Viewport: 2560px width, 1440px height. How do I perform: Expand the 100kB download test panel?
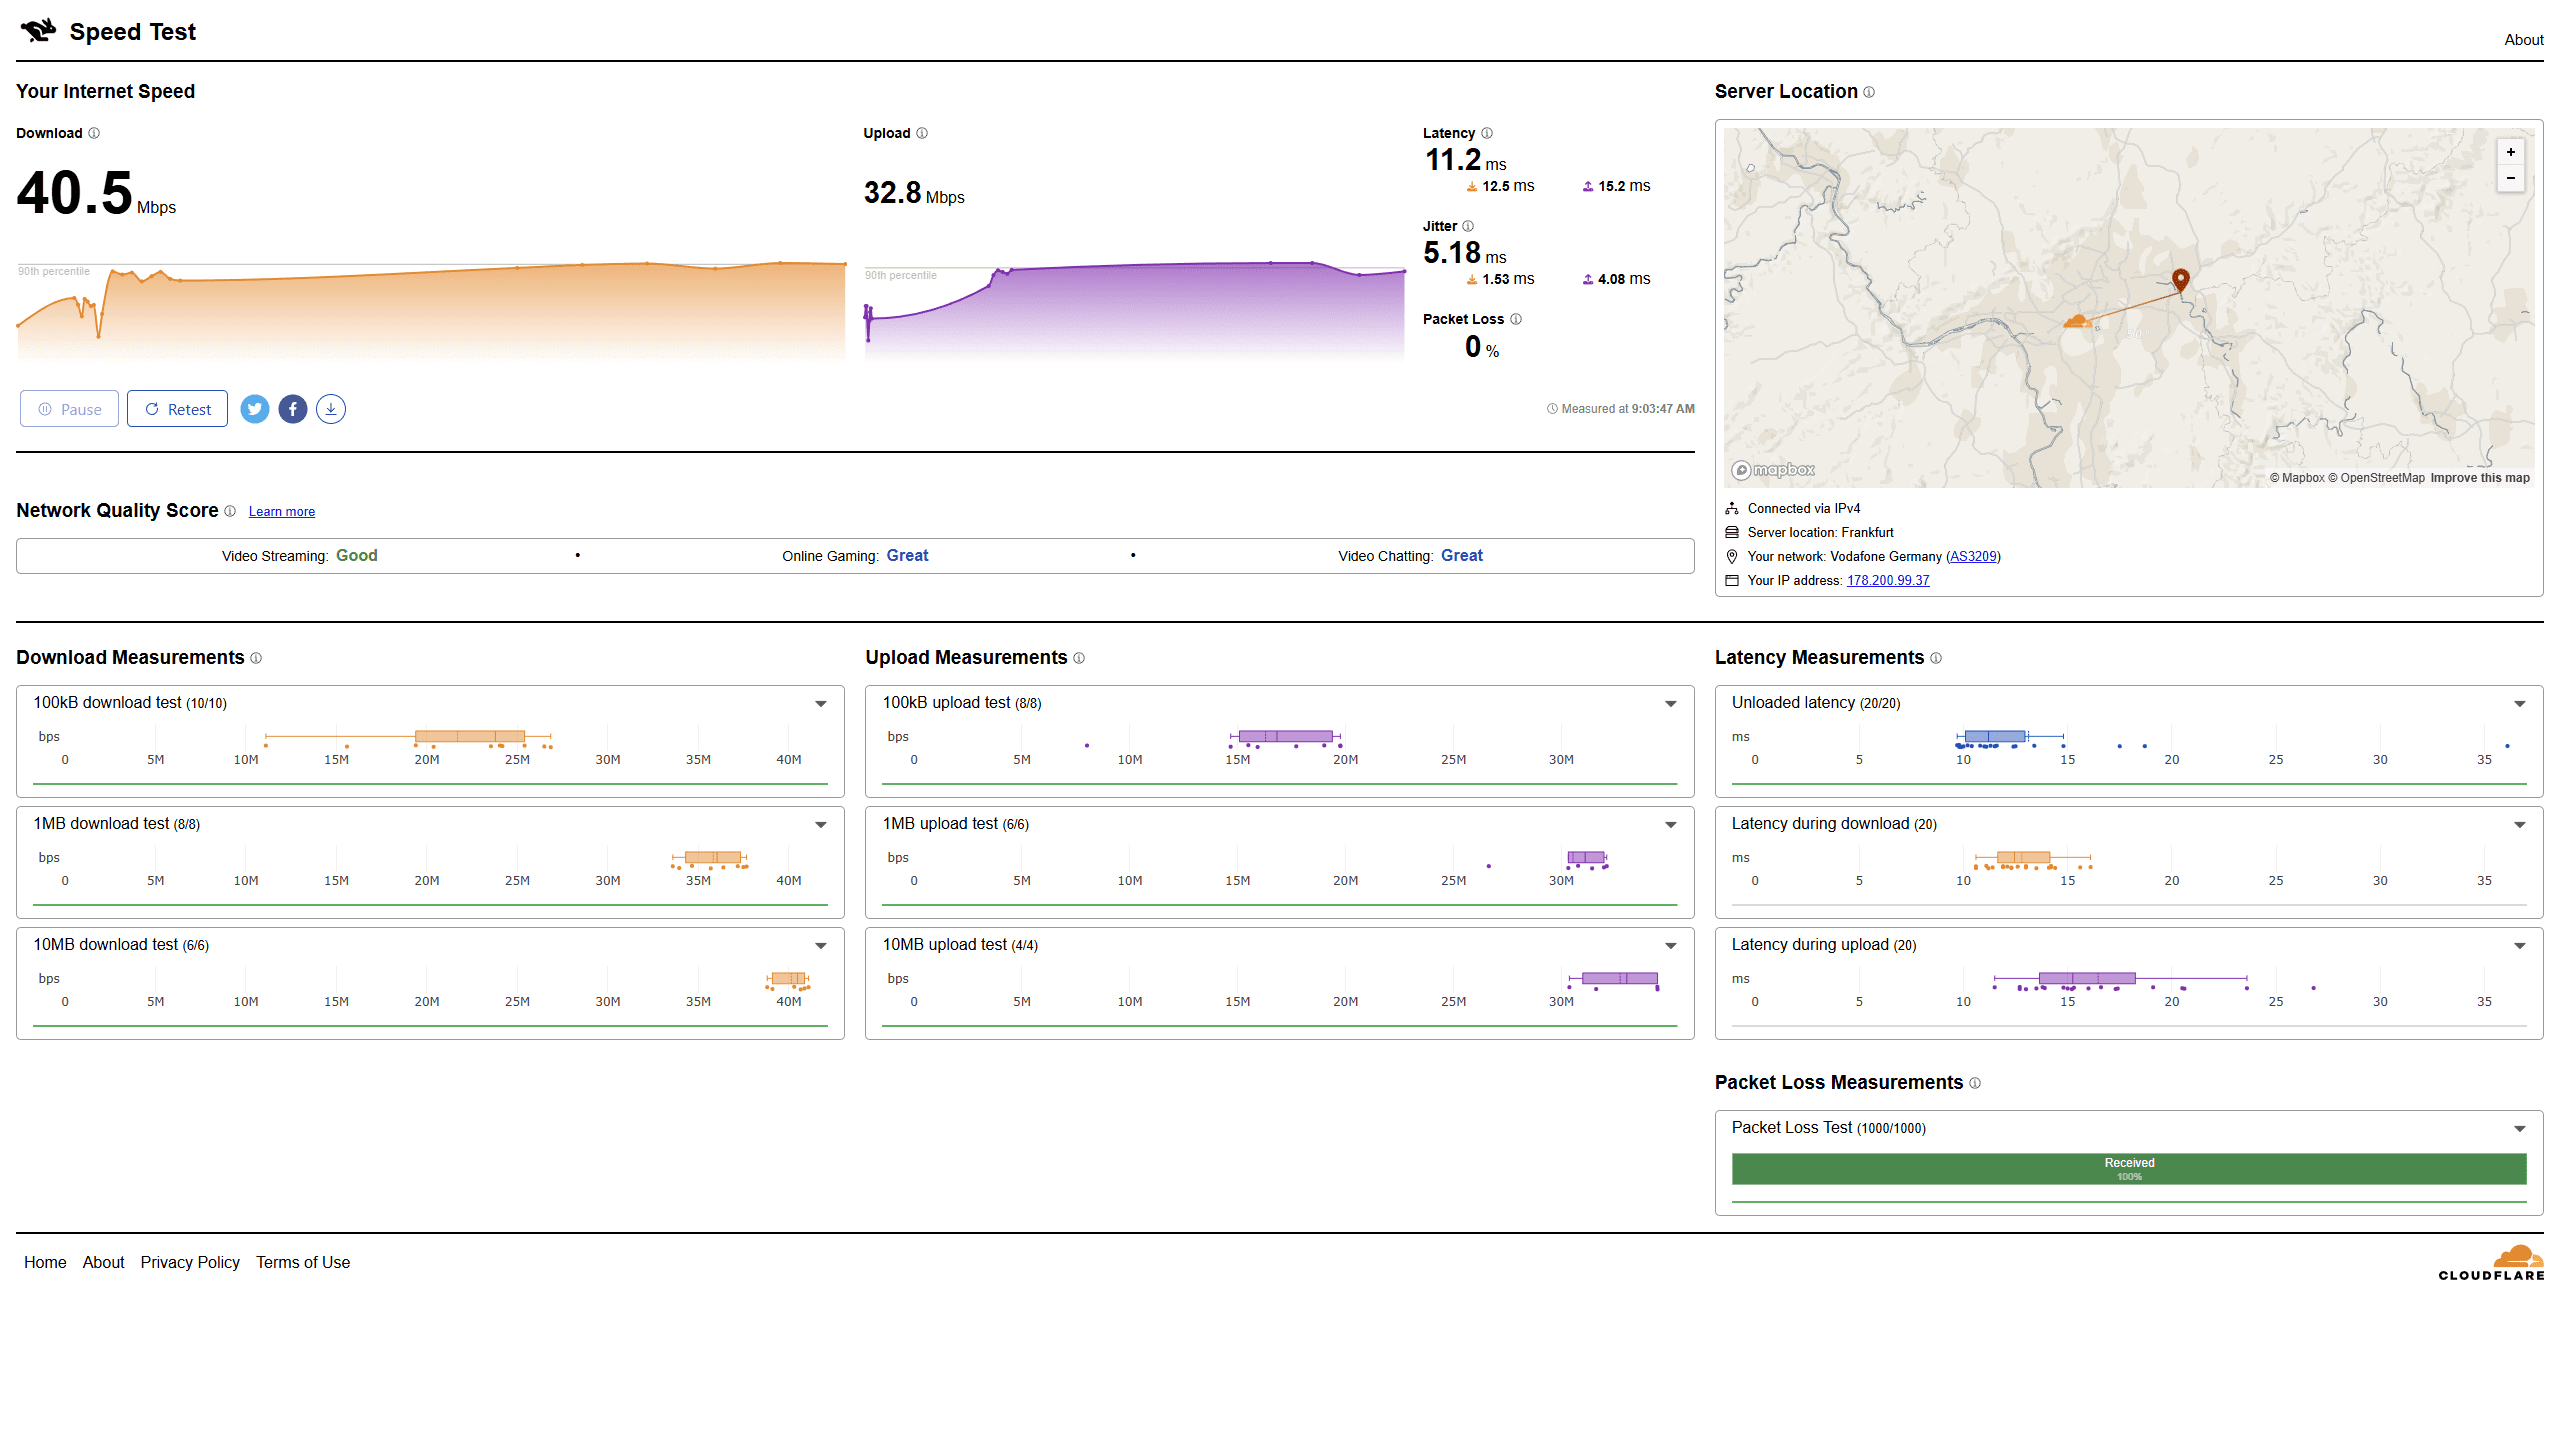(821, 704)
